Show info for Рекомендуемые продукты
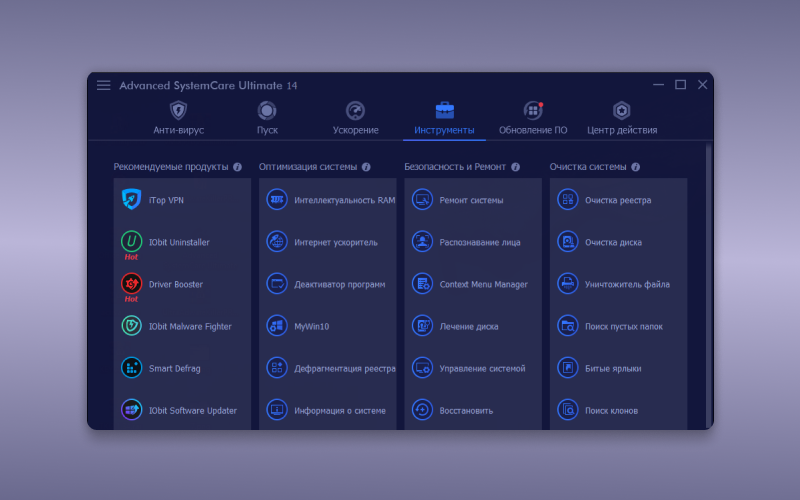This screenshot has width=800, height=500. [237, 167]
